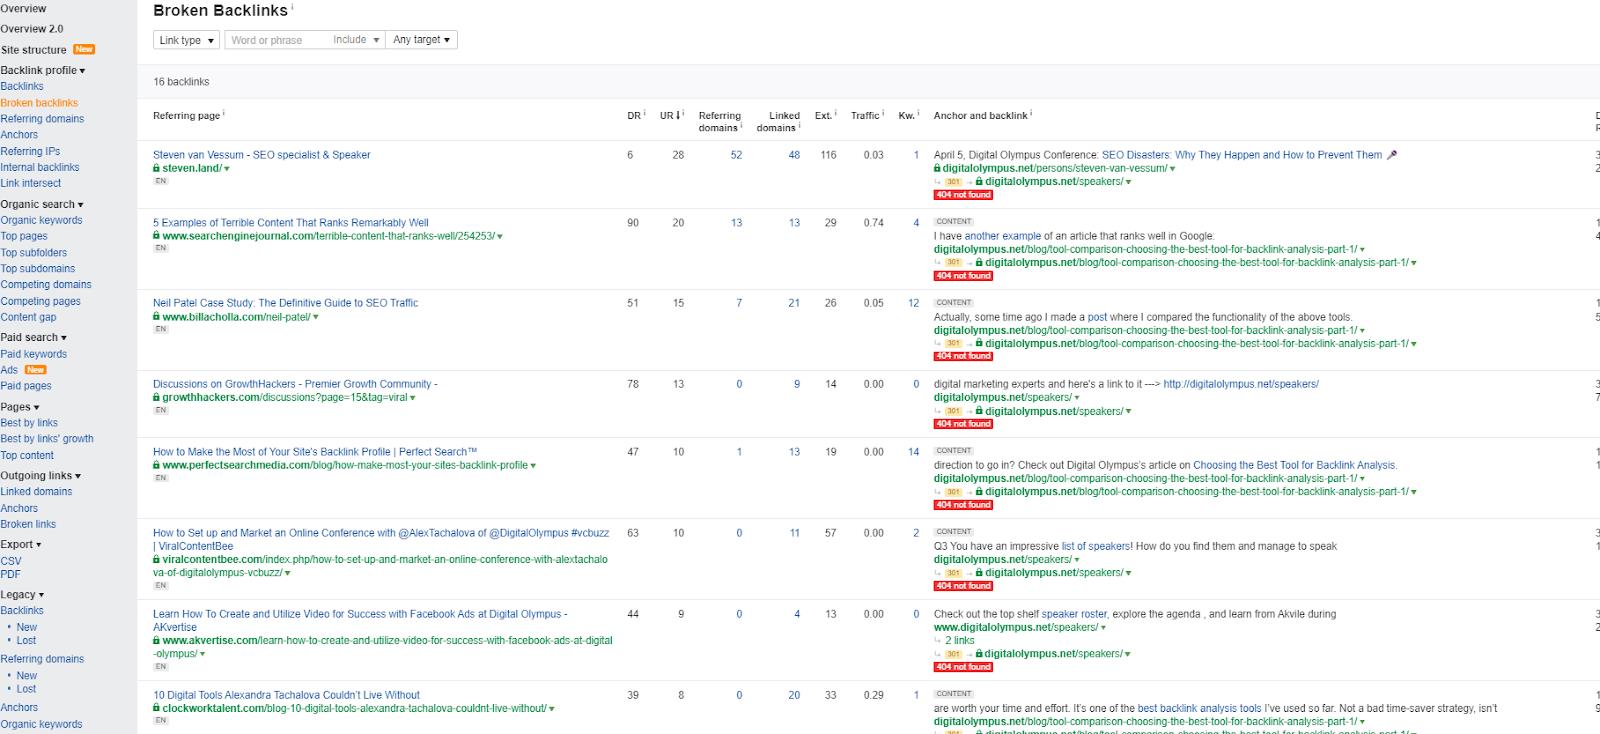1600x734 pixels.
Task: Open Ads in the sidebar
Action: (9, 370)
